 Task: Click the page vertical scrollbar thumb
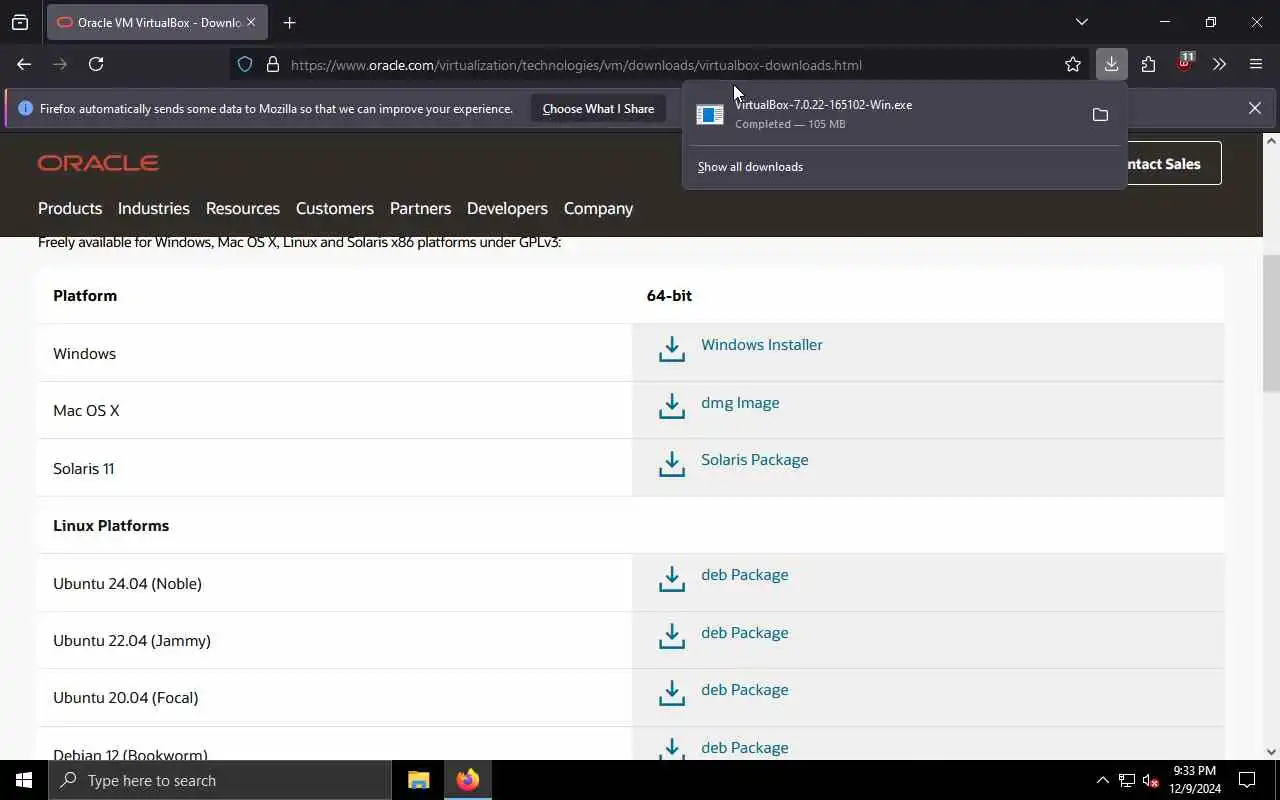[x=1271, y=323]
